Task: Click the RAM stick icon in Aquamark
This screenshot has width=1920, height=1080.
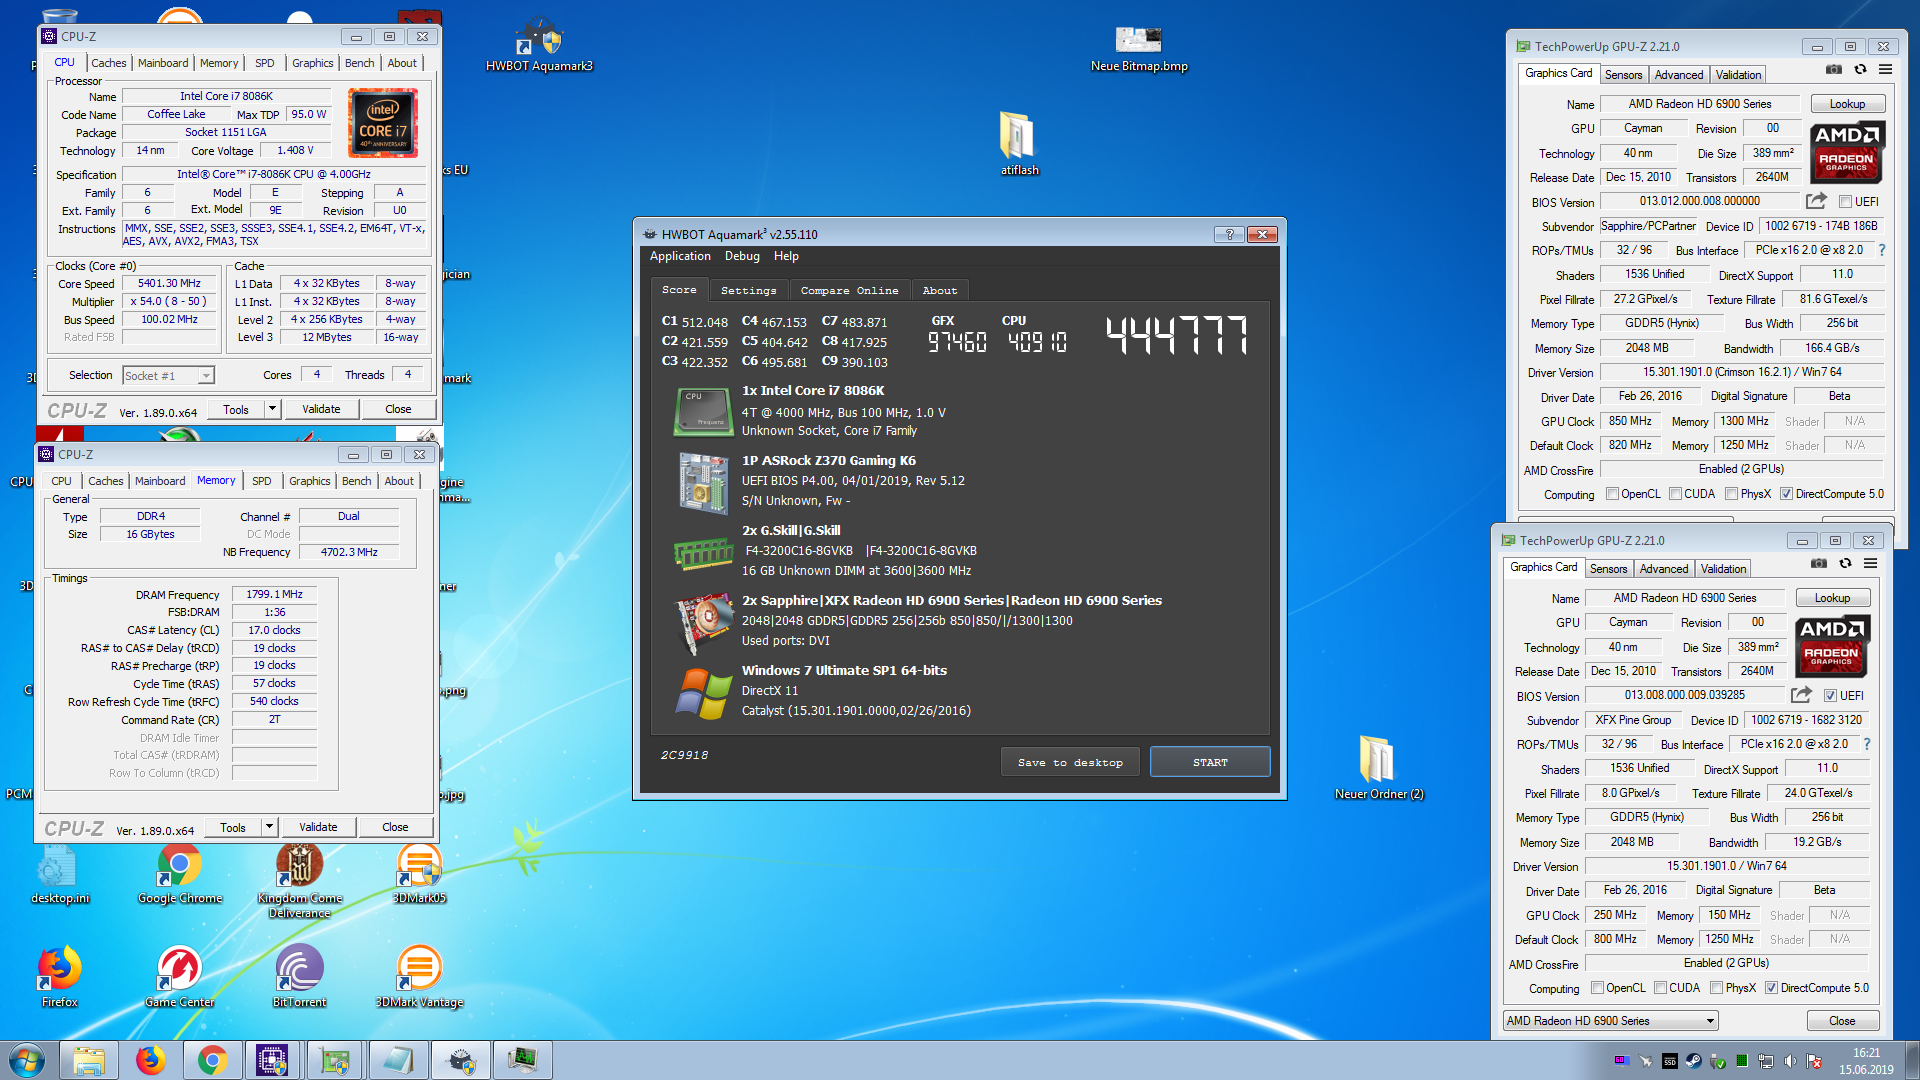Action: [x=703, y=552]
